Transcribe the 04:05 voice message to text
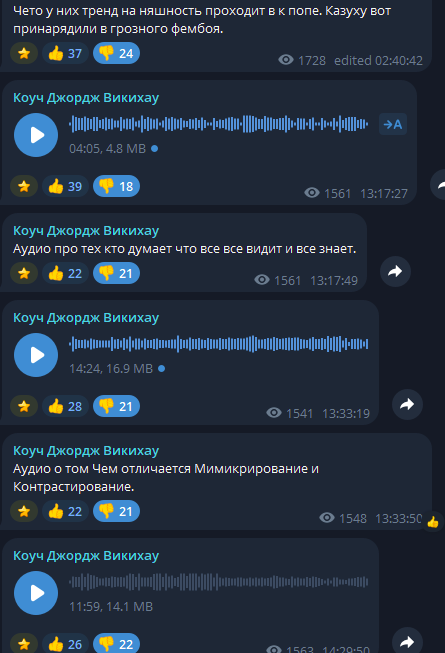 (393, 124)
